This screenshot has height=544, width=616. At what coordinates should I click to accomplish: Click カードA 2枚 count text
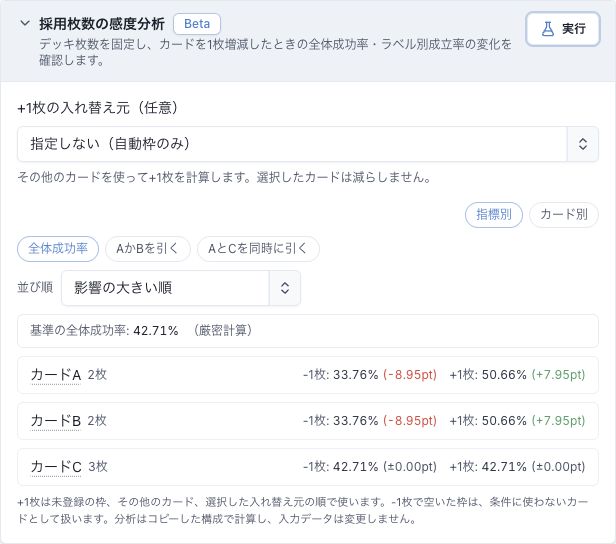tap(97, 375)
